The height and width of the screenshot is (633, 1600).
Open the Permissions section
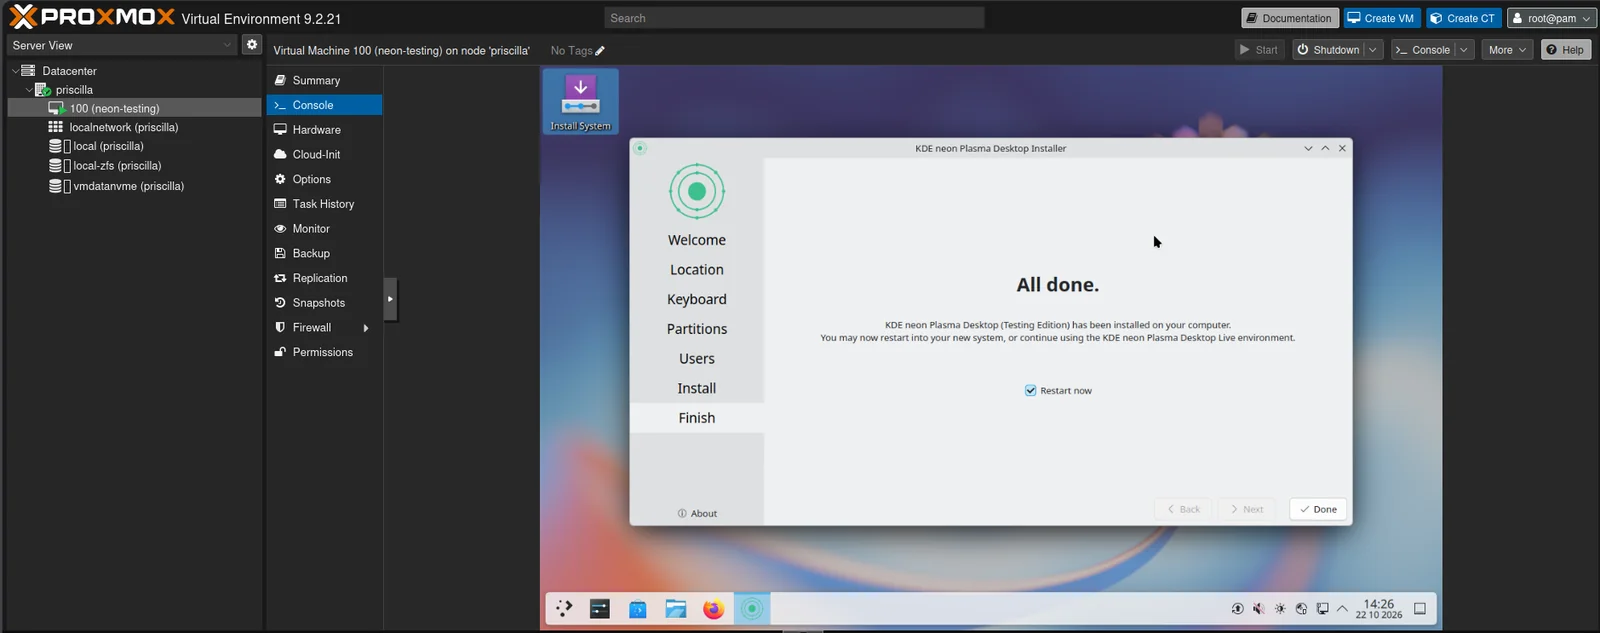tap(324, 352)
